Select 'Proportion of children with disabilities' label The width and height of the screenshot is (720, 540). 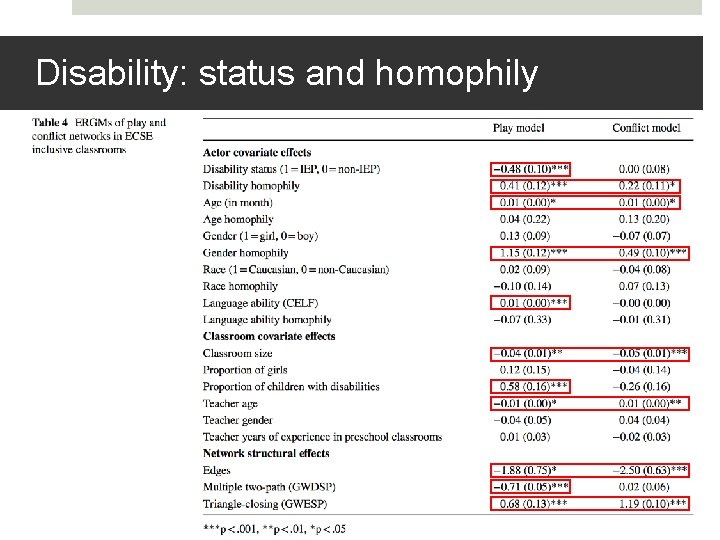pos(291,387)
